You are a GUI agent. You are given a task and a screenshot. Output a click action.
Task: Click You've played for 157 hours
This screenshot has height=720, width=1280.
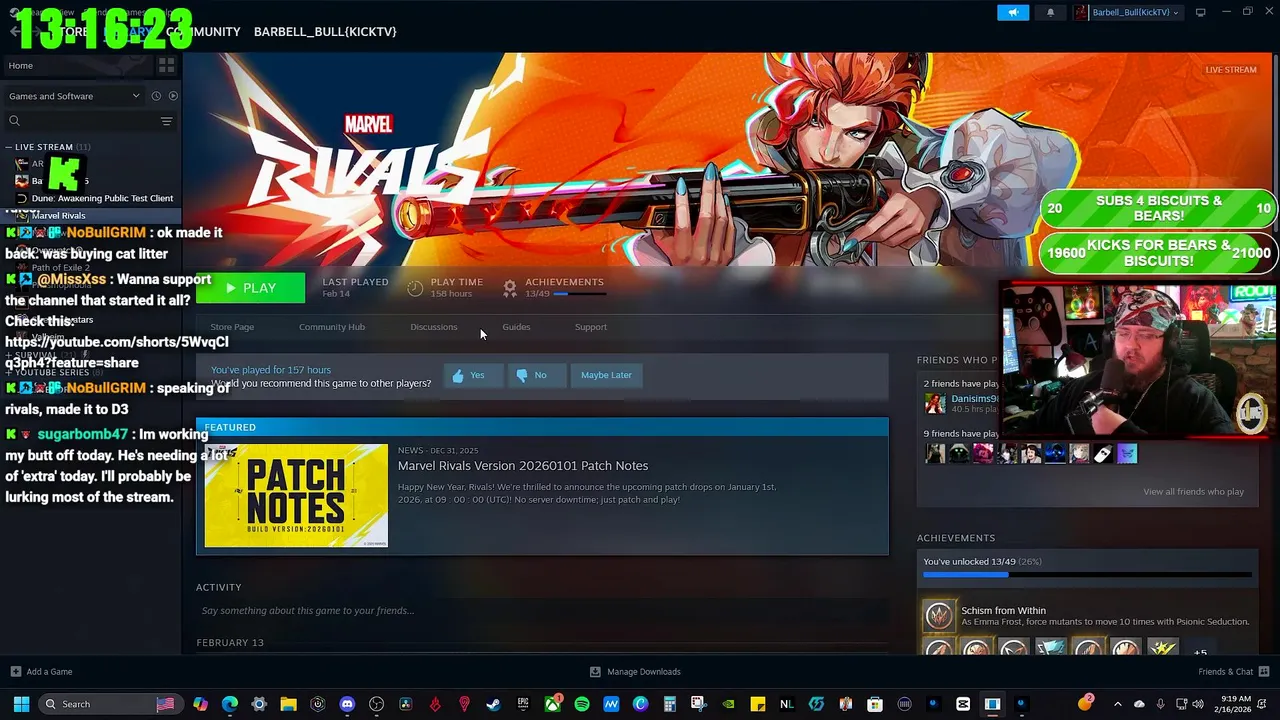pyautogui.click(x=271, y=370)
